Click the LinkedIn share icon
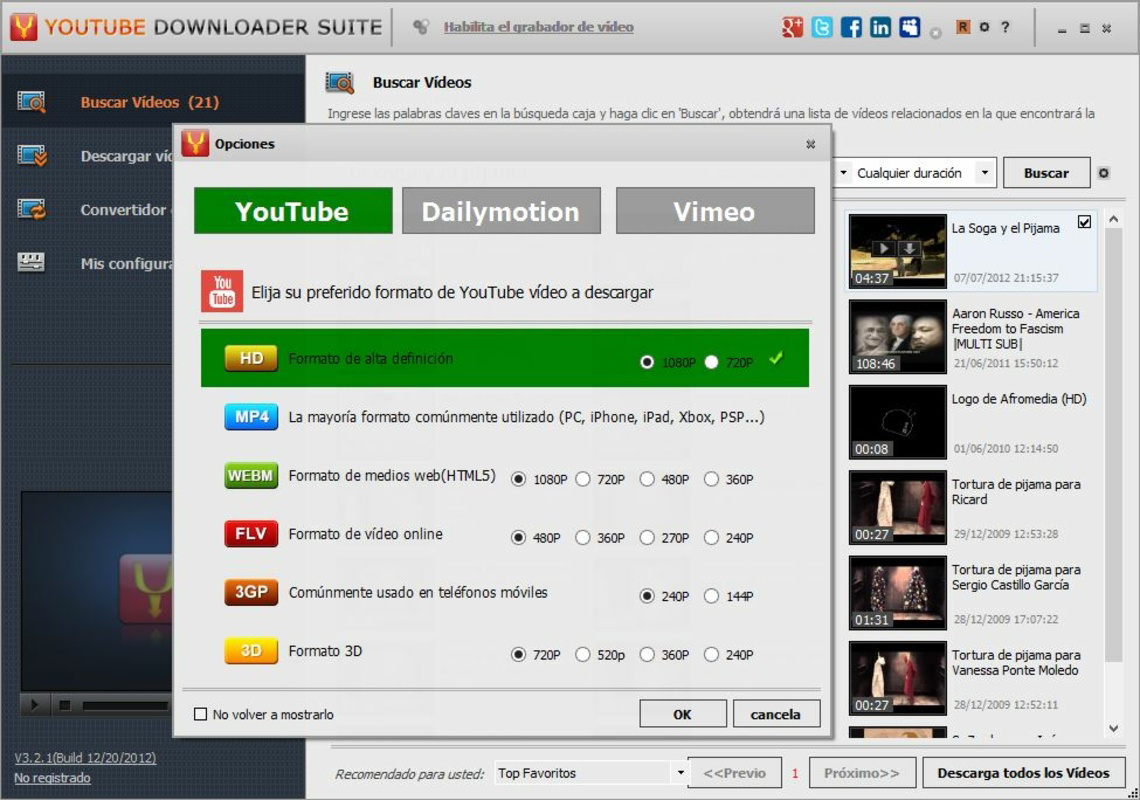Screen dimensions: 1140x800 coord(880,28)
